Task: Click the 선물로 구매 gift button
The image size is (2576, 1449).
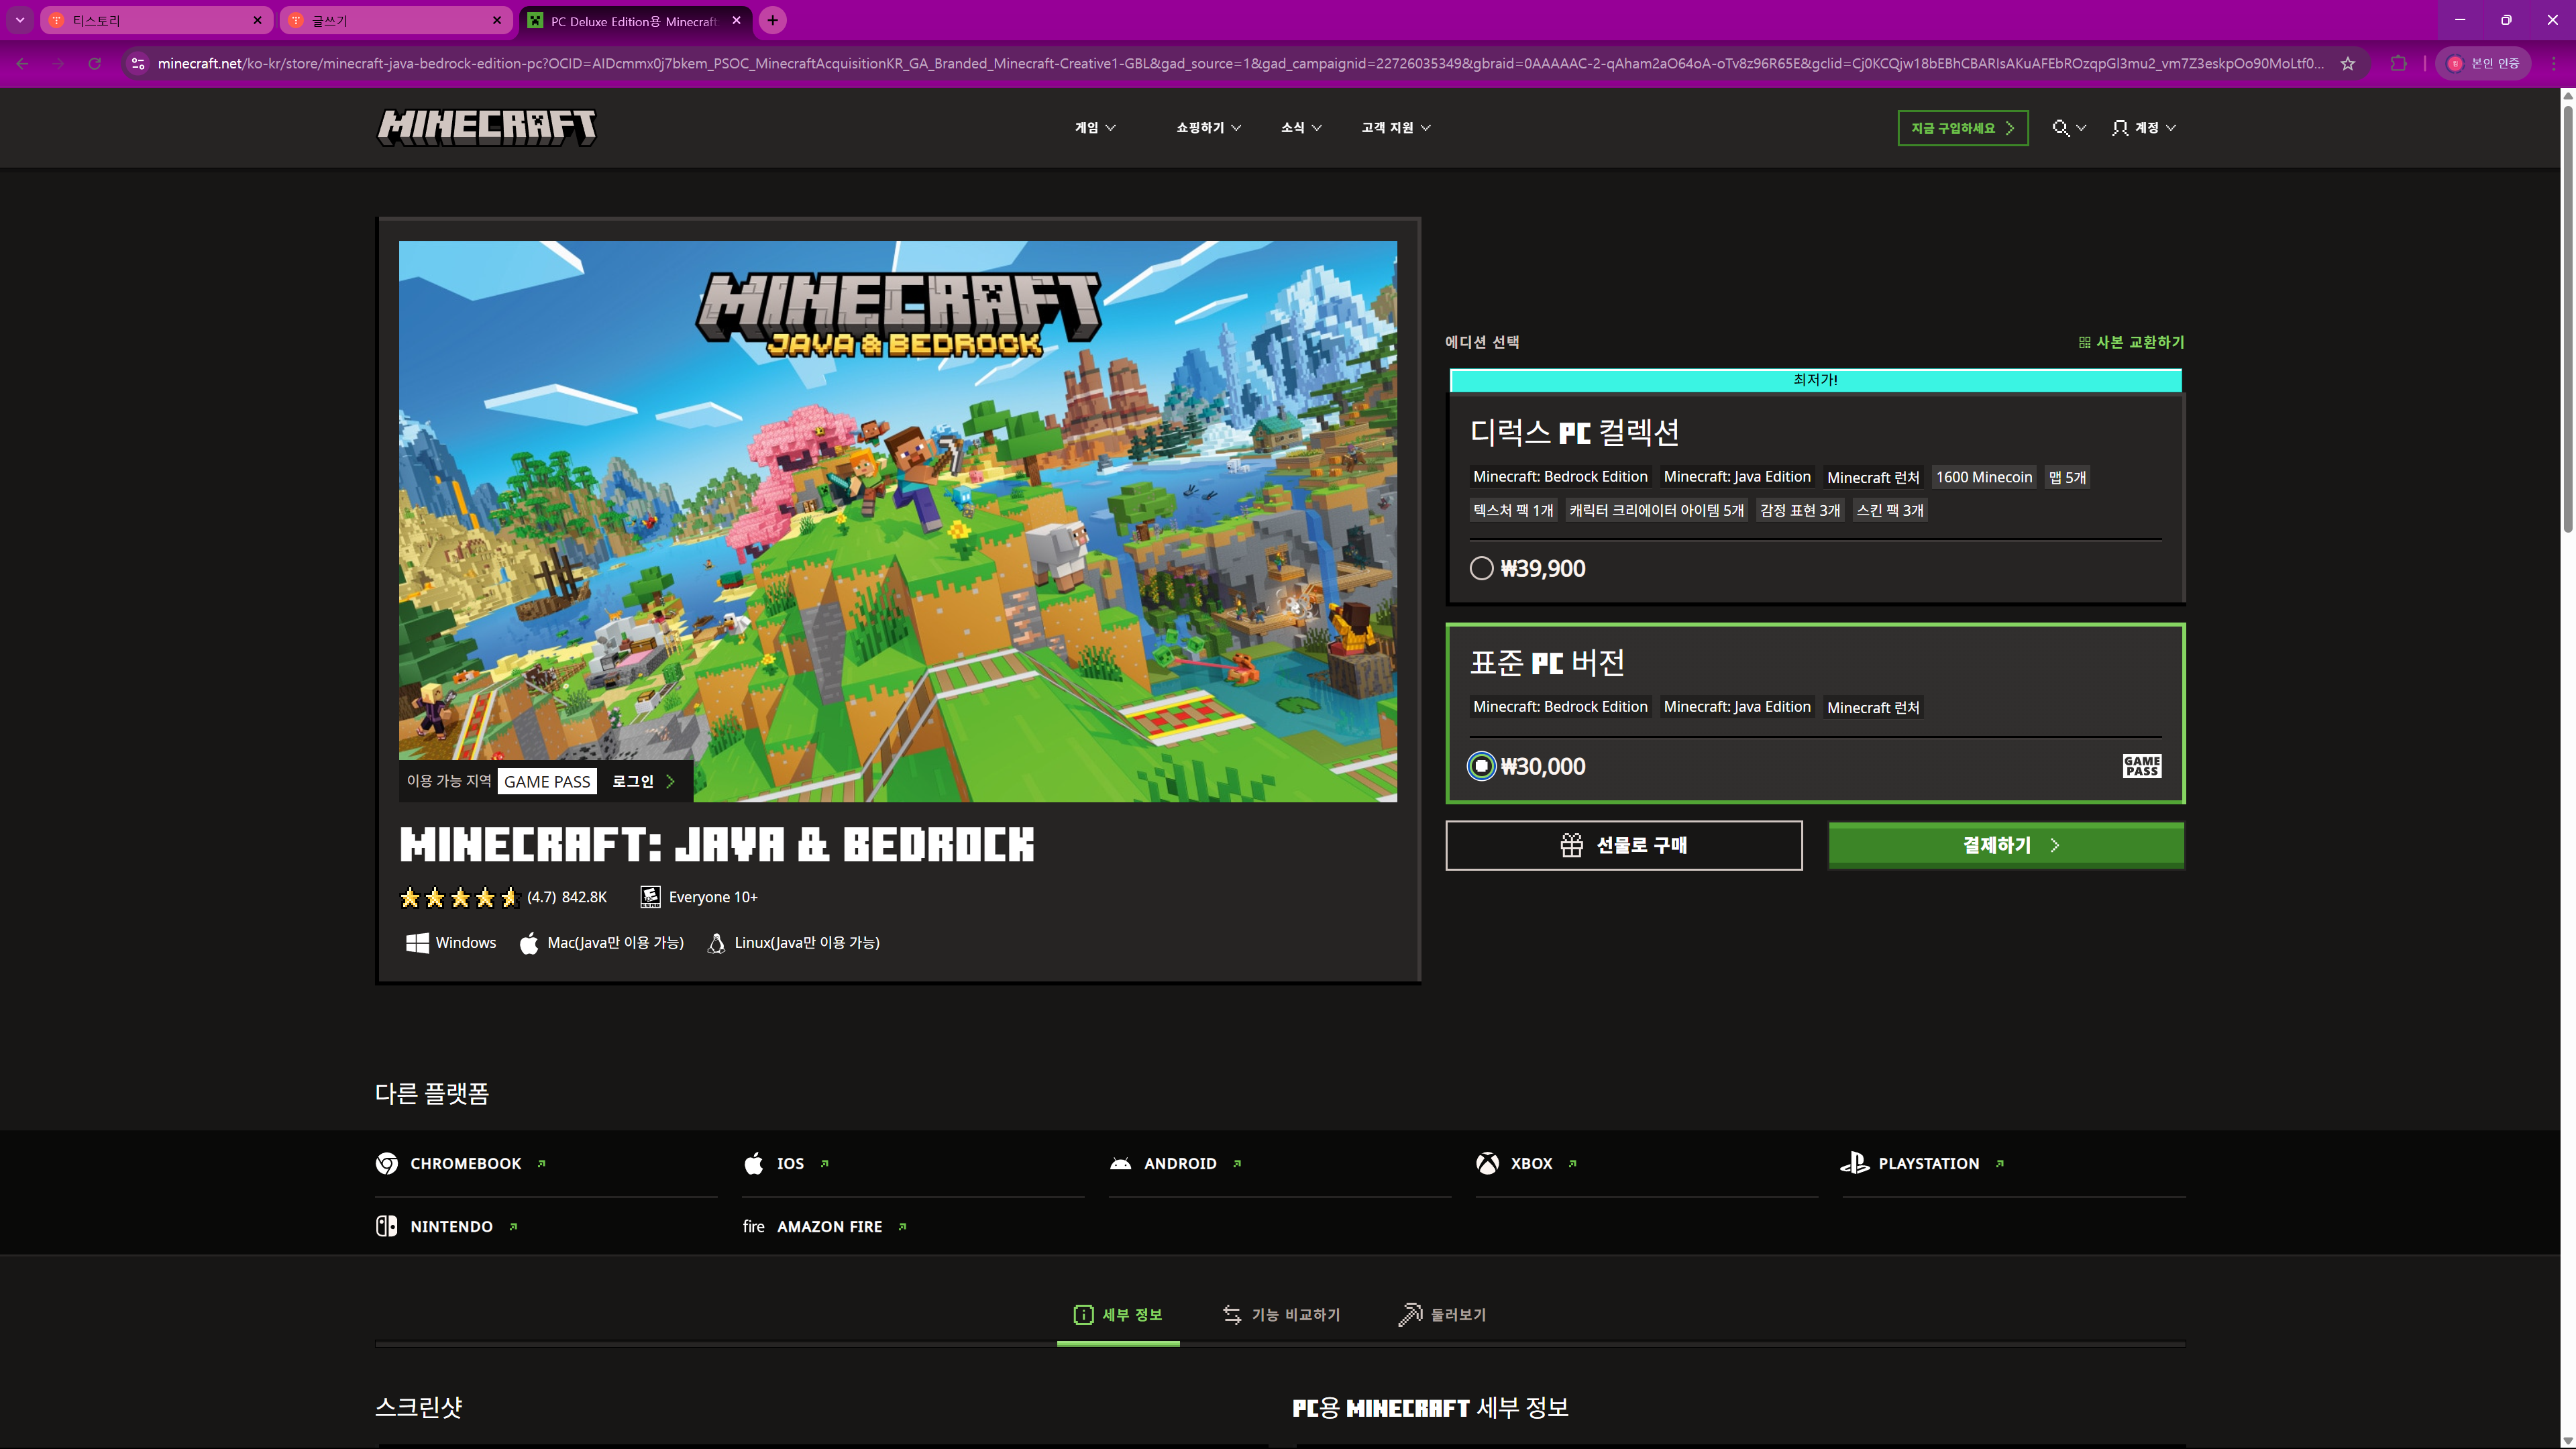Action: pos(1623,845)
